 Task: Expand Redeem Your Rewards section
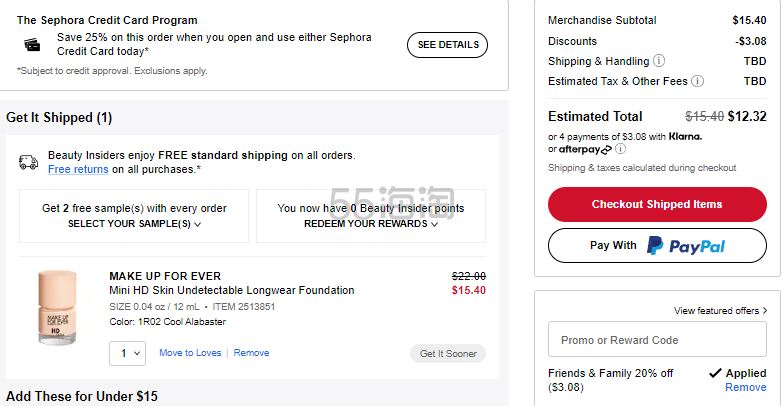370,224
